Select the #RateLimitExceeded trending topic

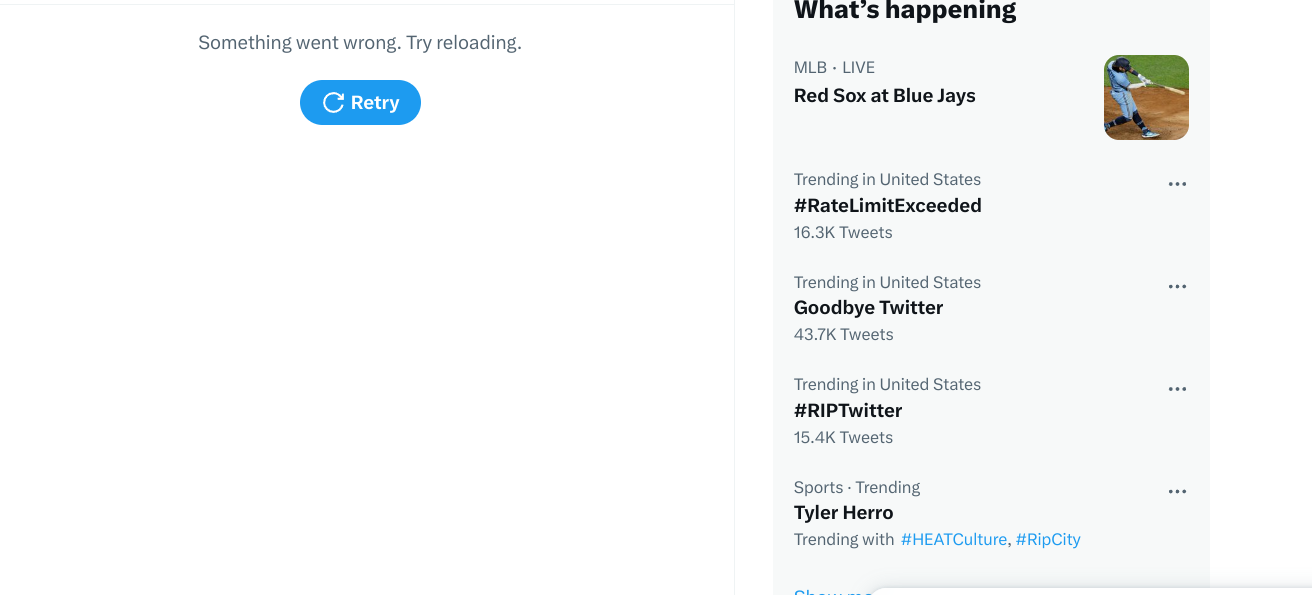coord(887,206)
